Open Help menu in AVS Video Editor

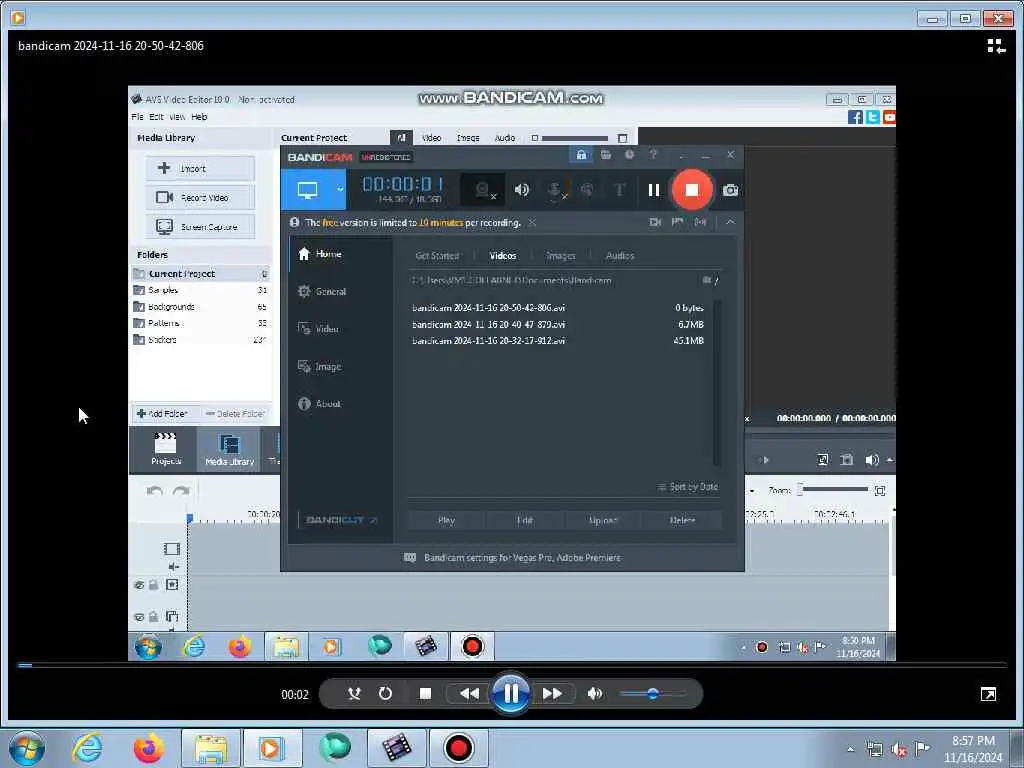pyautogui.click(x=199, y=117)
